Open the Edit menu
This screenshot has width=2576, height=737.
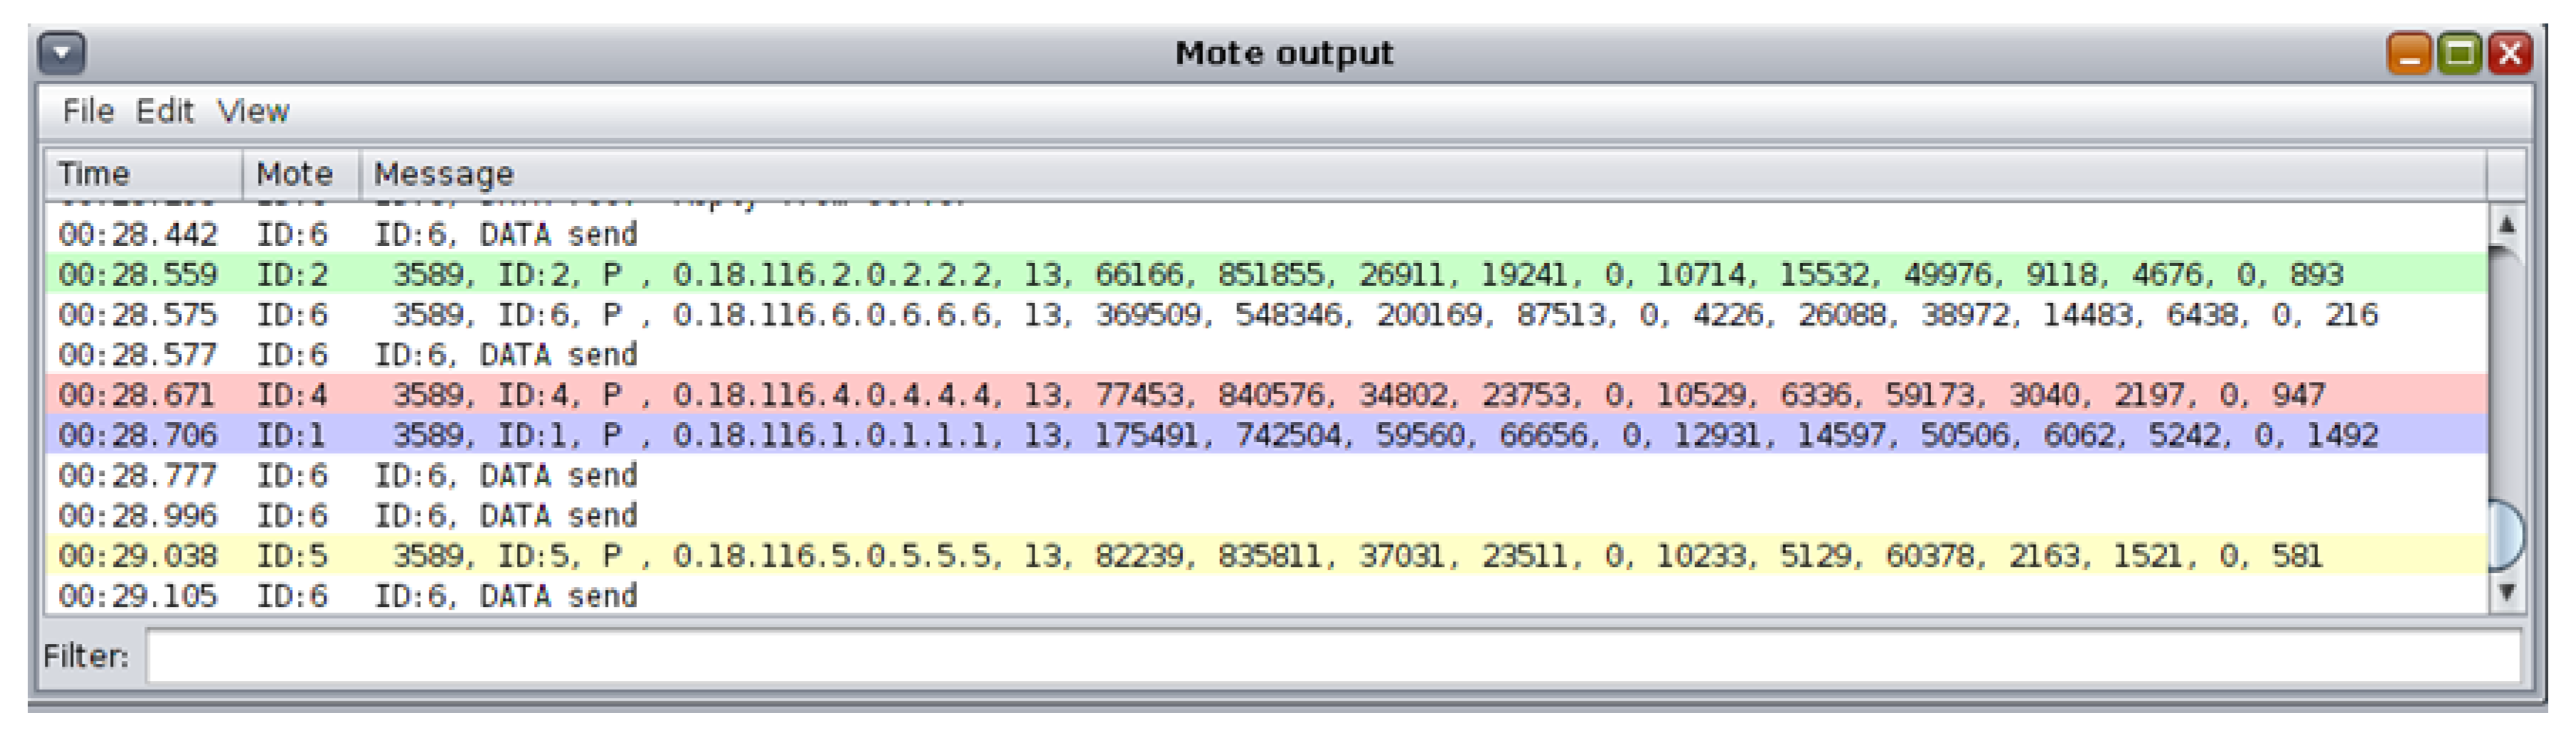coord(164,111)
